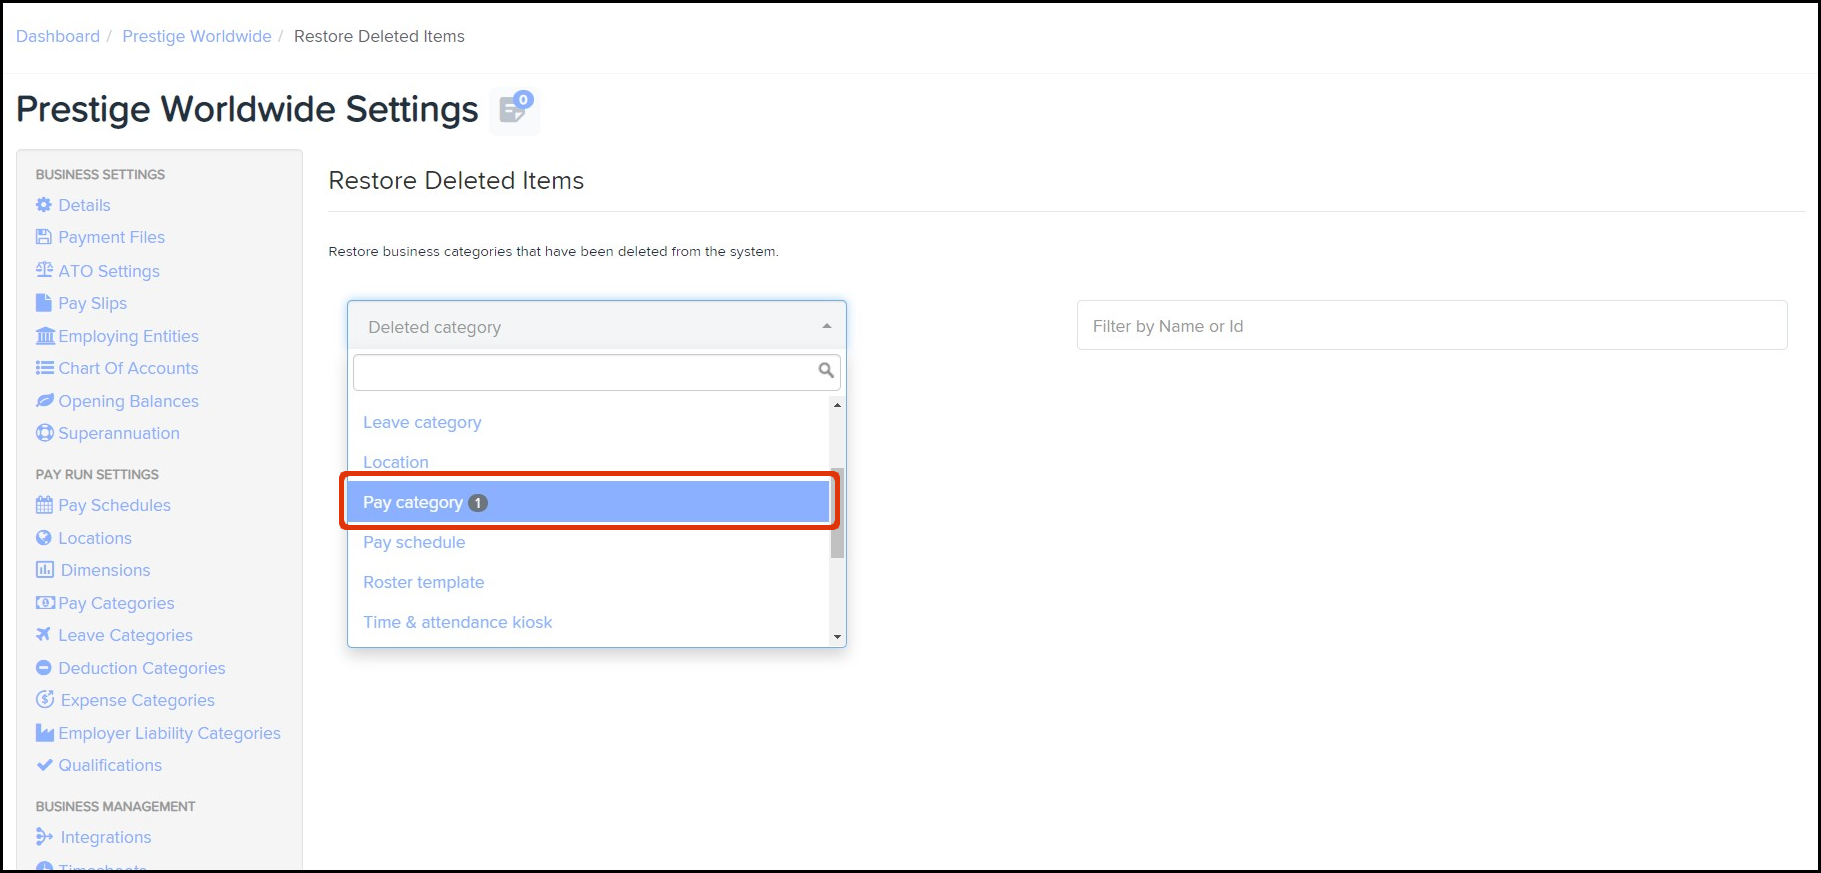This screenshot has height=873, width=1821.
Task: Choose Roster template from the dropdown list
Action: coord(424,582)
